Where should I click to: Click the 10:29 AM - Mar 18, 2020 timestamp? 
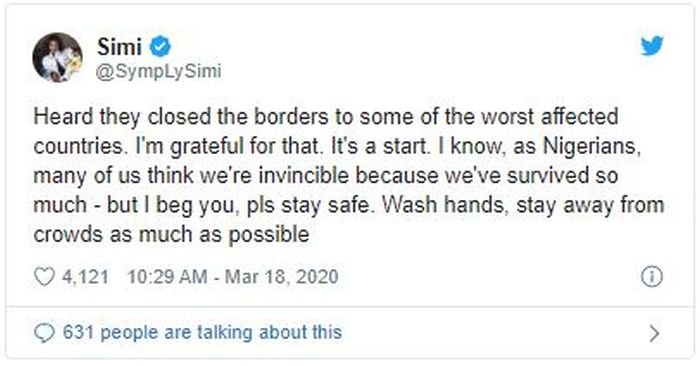click(x=233, y=277)
